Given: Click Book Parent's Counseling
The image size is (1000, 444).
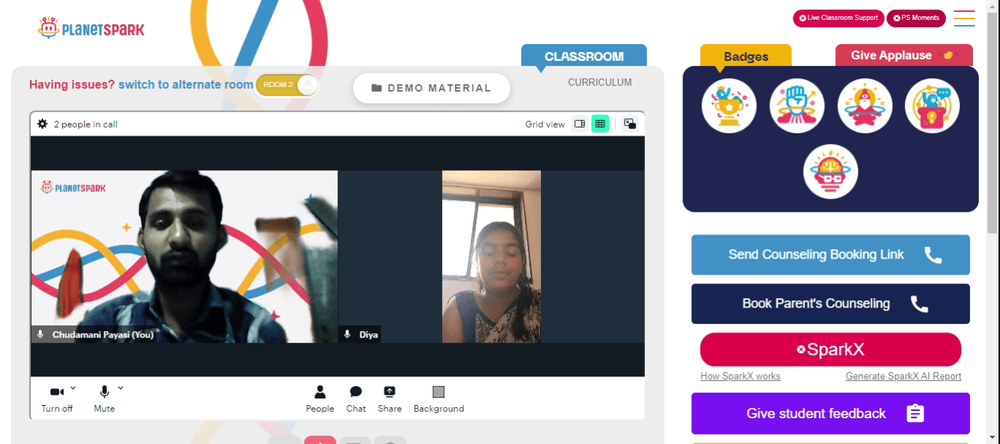Looking at the screenshot, I should pyautogui.click(x=830, y=304).
